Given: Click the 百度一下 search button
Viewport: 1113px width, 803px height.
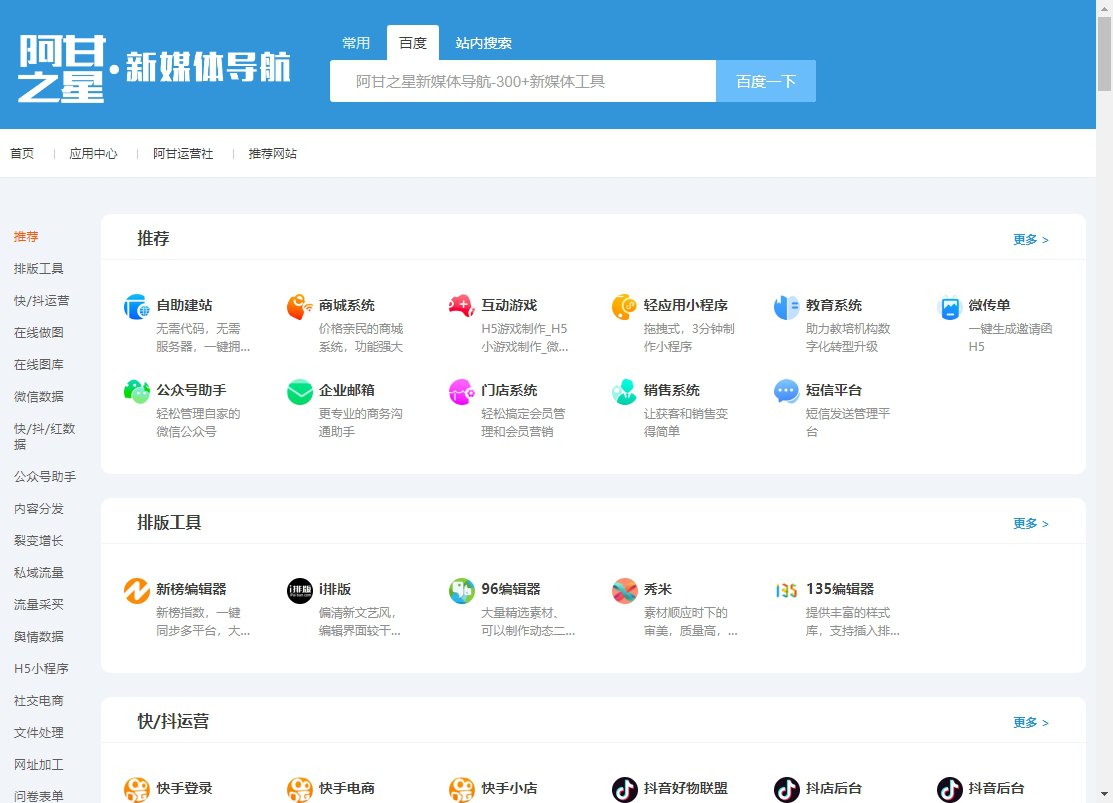Looking at the screenshot, I should click(765, 81).
